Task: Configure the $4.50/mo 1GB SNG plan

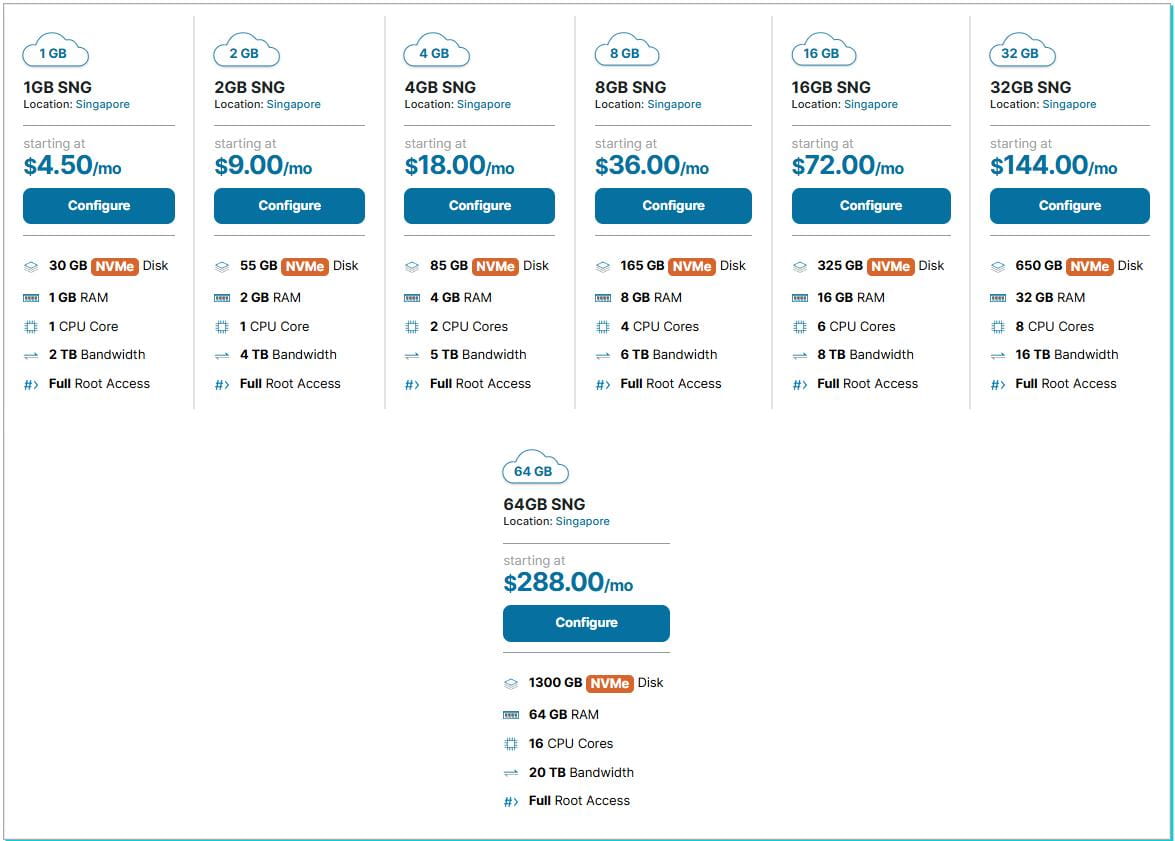Action: [x=99, y=206]
